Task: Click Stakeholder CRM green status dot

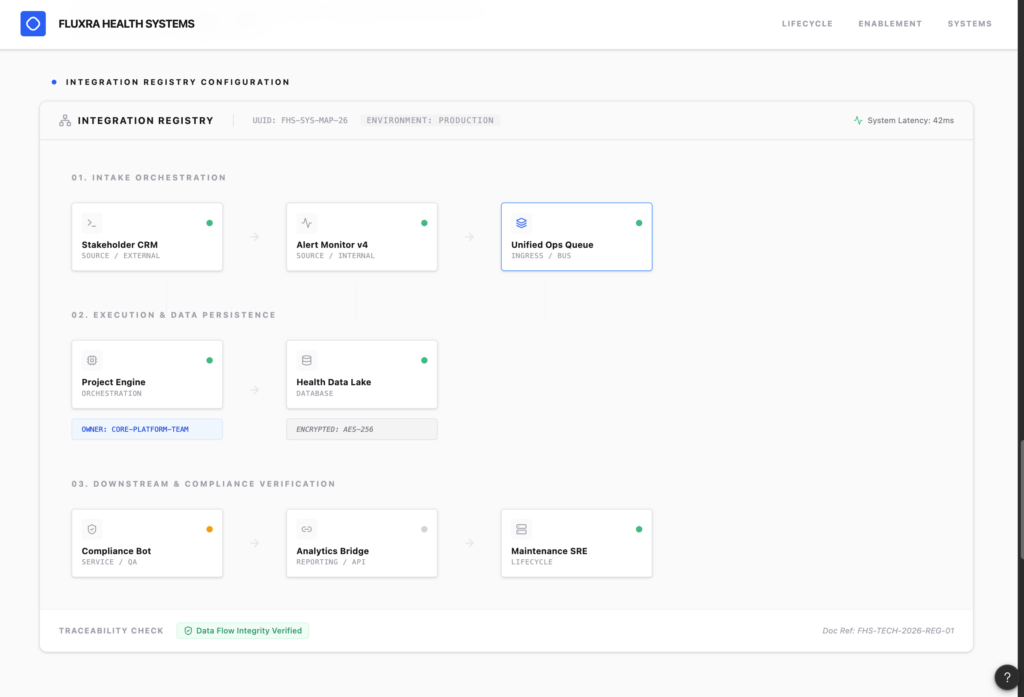Action: pyautogui.click(x=210, y=223)
